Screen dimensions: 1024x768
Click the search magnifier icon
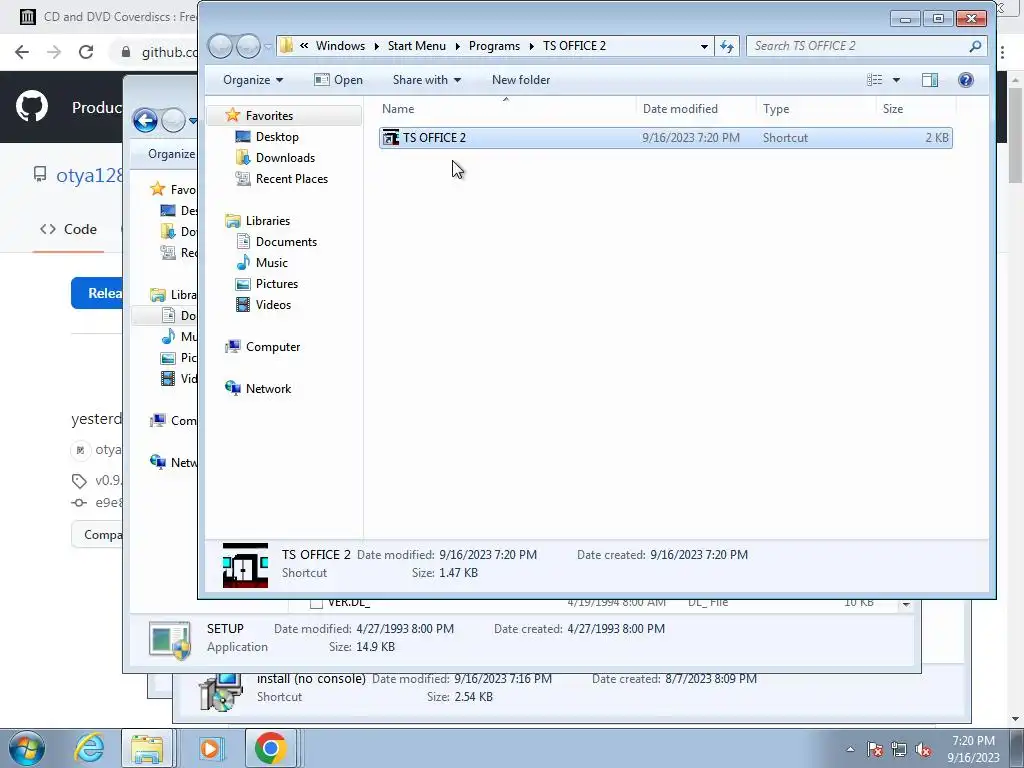click(975, 46)
